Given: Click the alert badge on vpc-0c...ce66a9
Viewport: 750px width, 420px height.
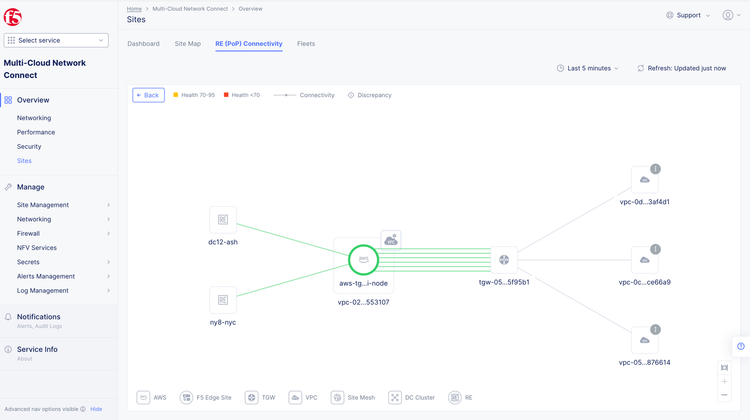Looking at the screenshot, I should click(x=656, y=249).
